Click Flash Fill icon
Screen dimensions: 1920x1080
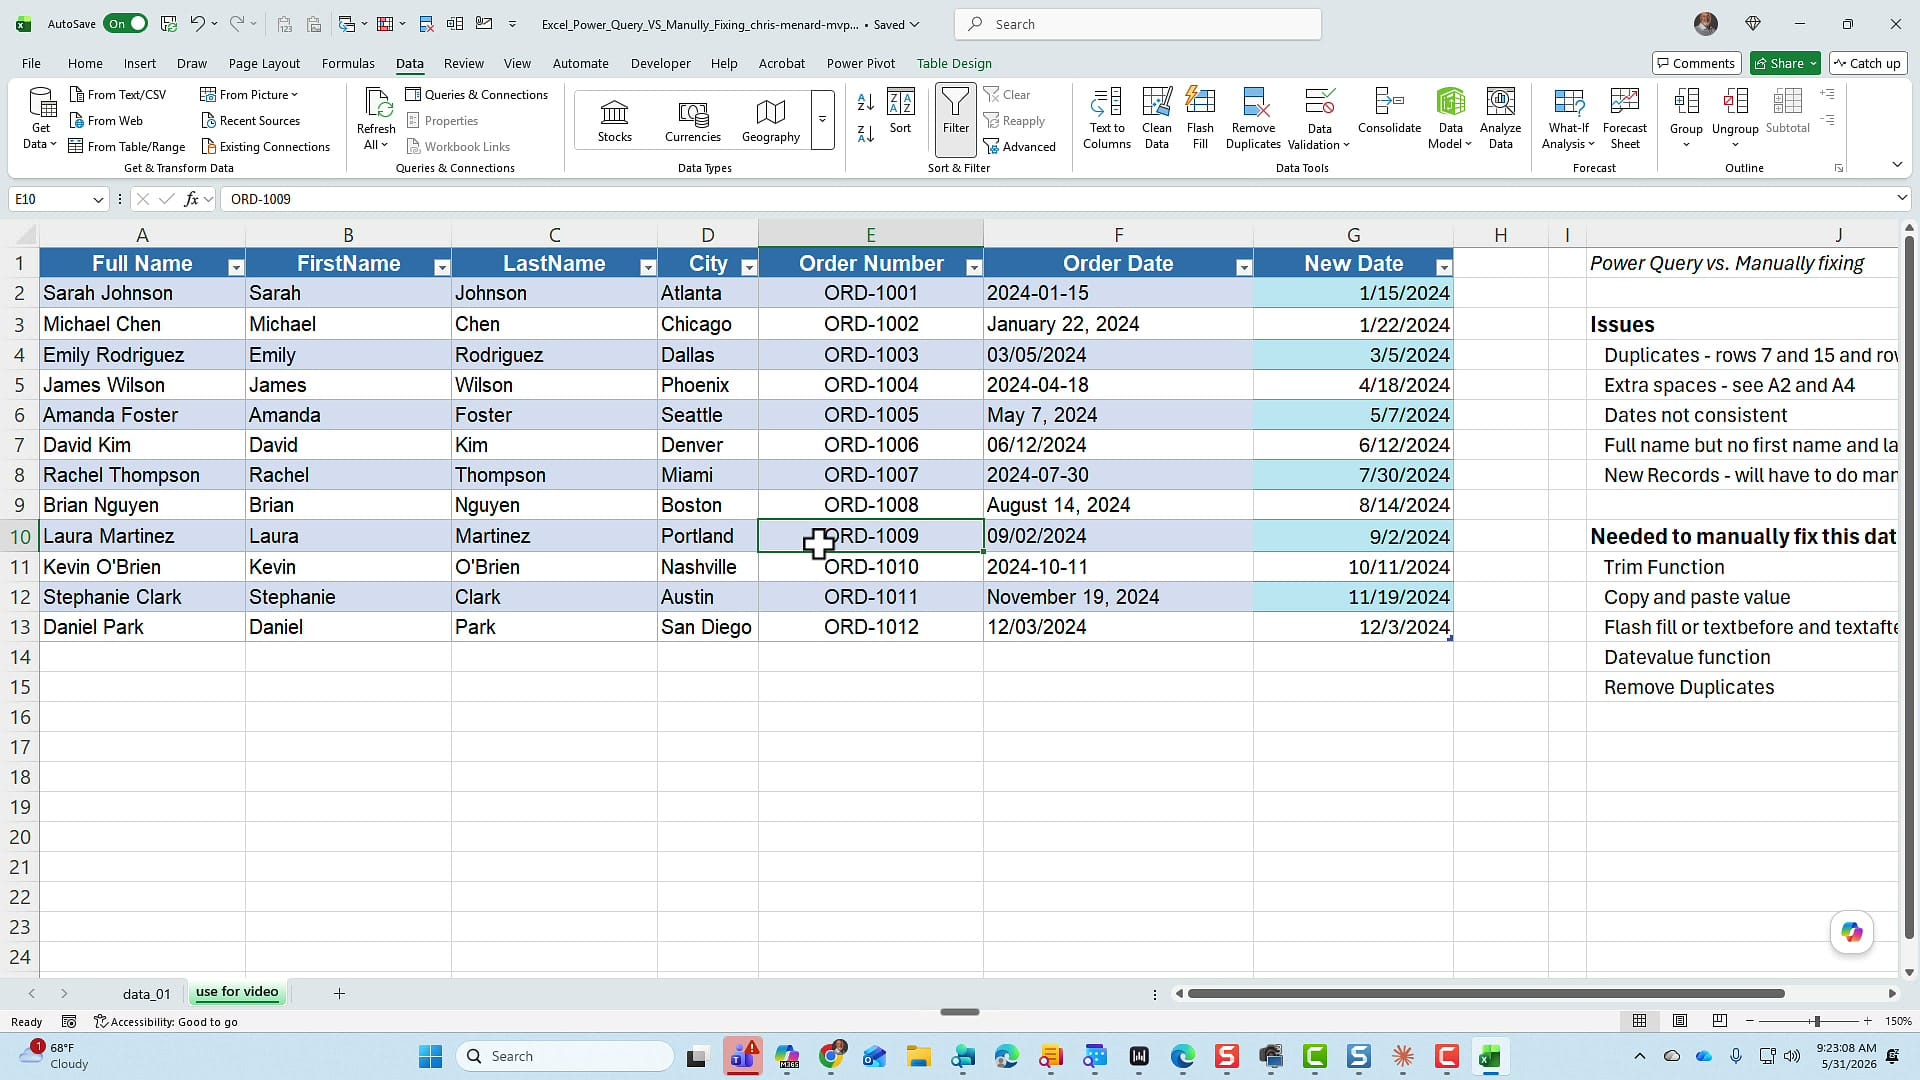[x=1200, y=118]
